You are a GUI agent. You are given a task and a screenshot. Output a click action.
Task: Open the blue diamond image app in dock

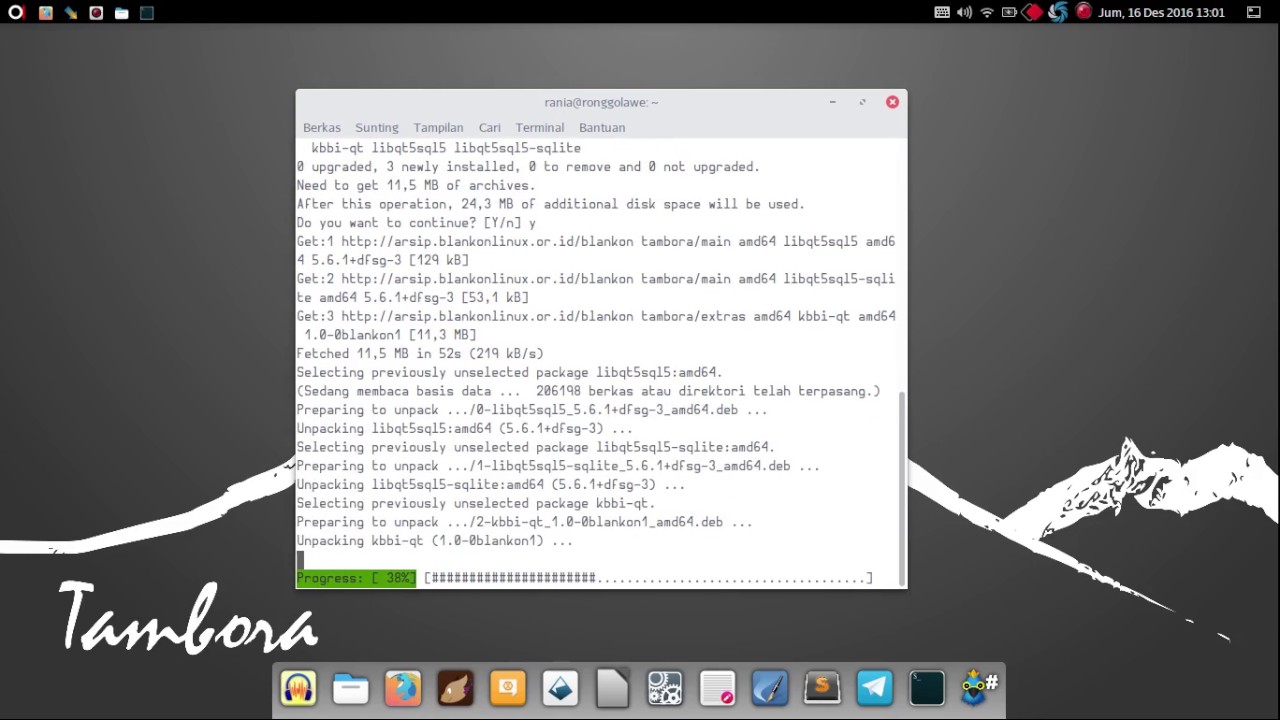point(560,688)
